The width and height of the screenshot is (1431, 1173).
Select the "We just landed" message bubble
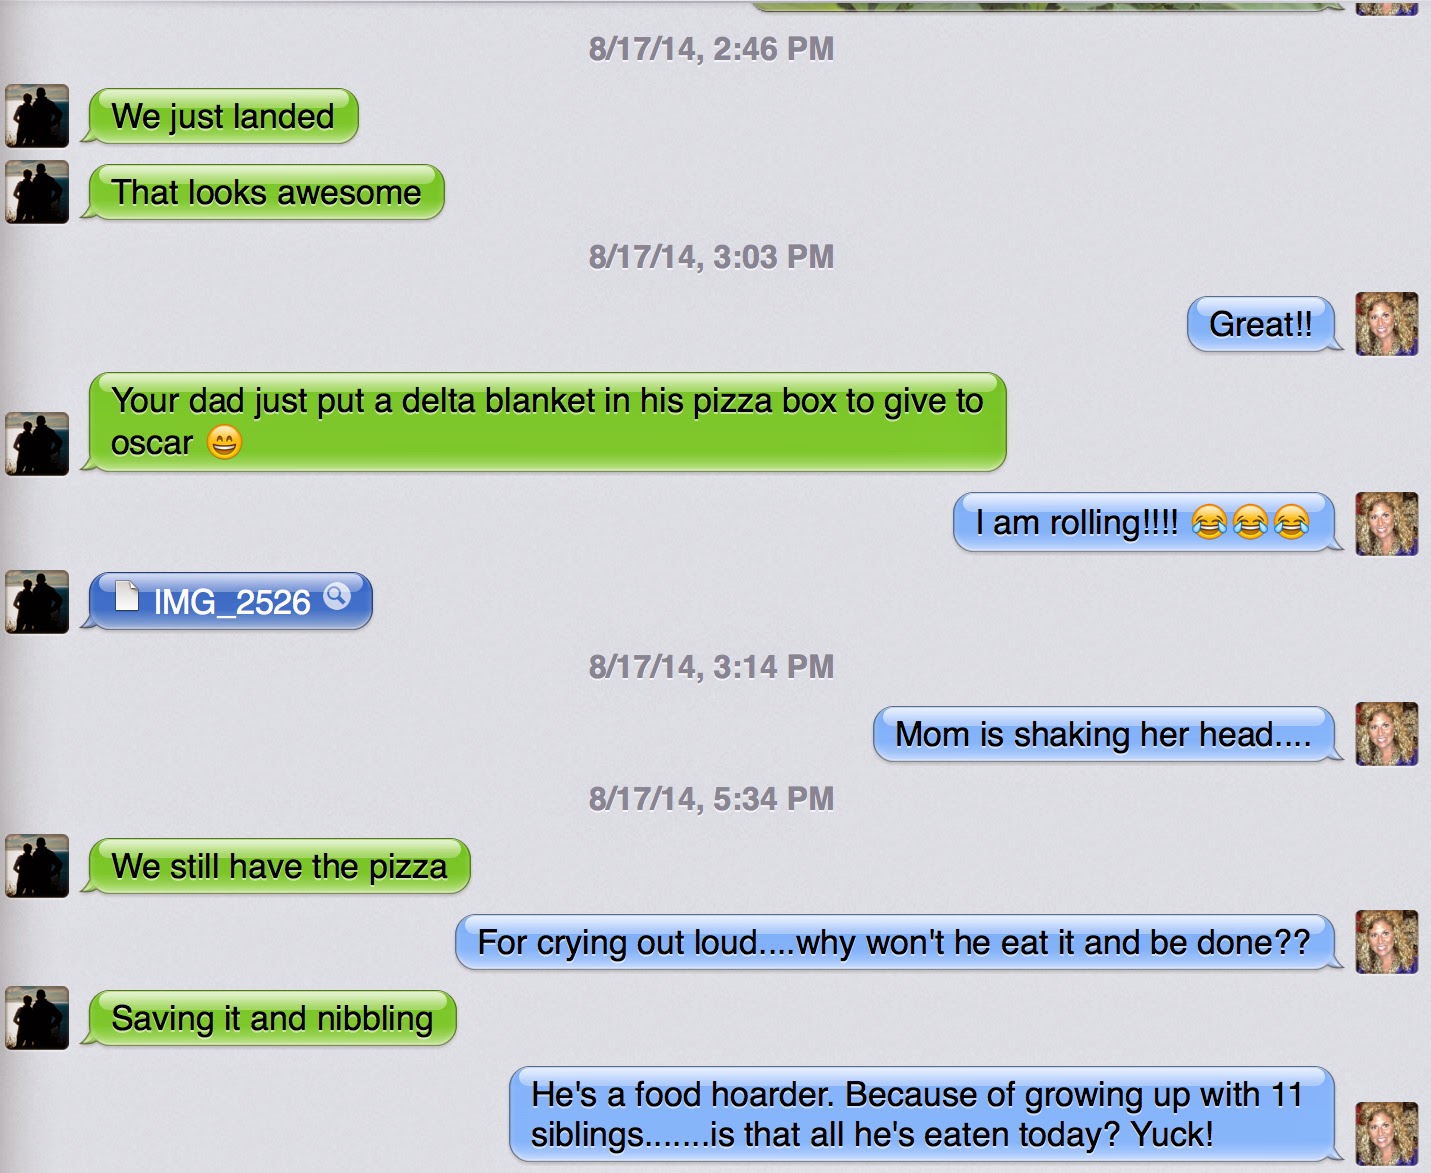point(223,116)
